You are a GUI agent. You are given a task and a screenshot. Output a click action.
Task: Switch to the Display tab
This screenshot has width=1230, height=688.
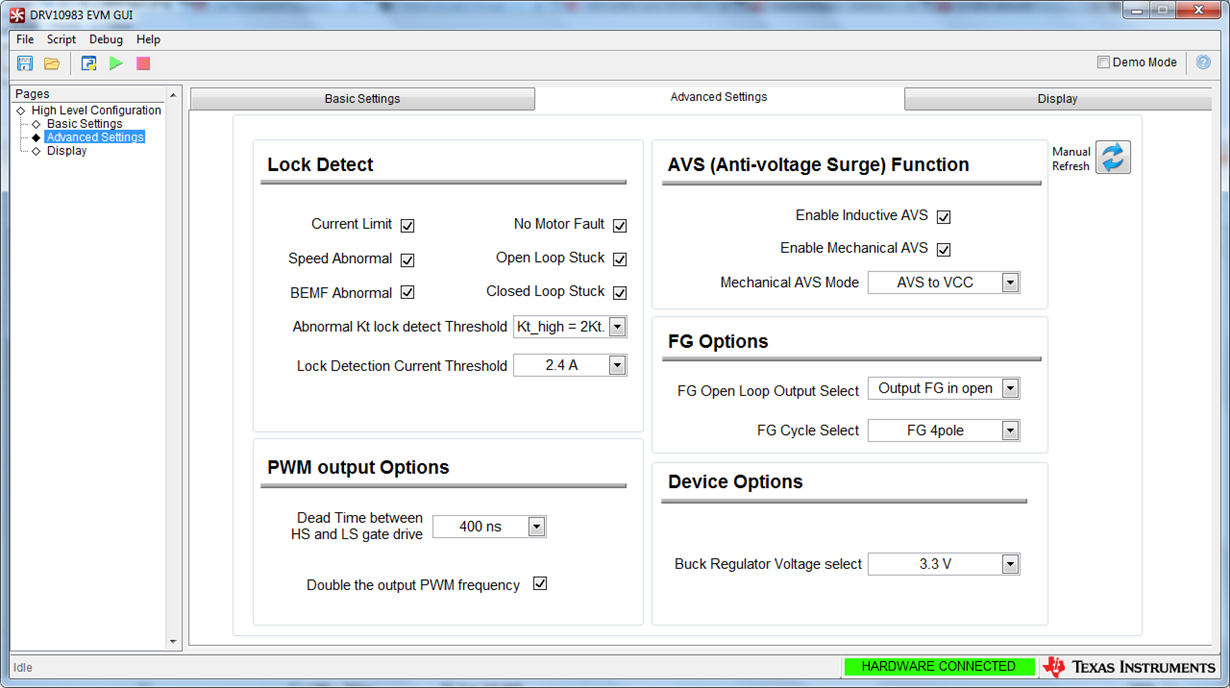1057,99
